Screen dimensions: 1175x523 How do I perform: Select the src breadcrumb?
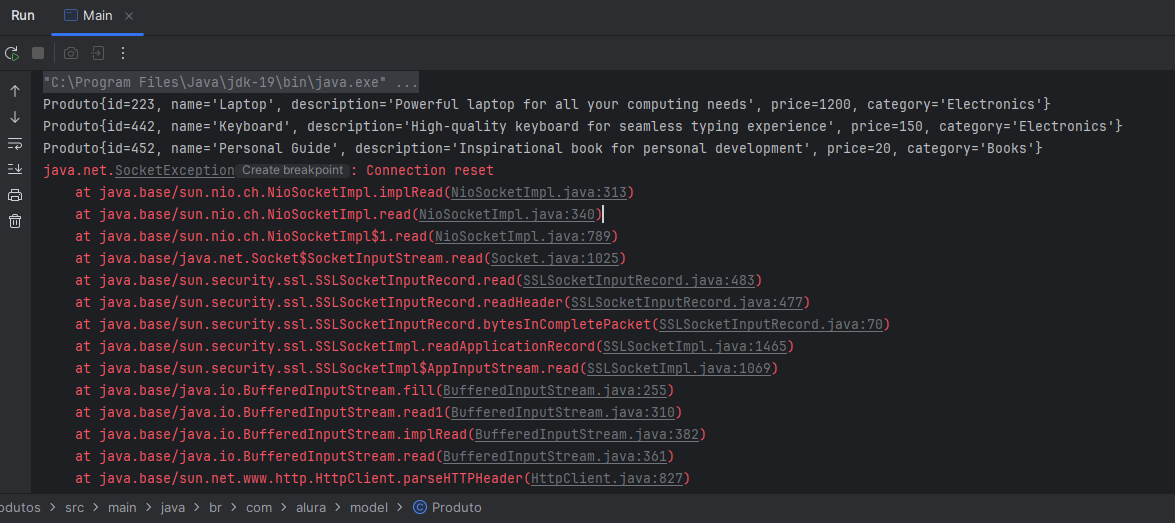74,508
